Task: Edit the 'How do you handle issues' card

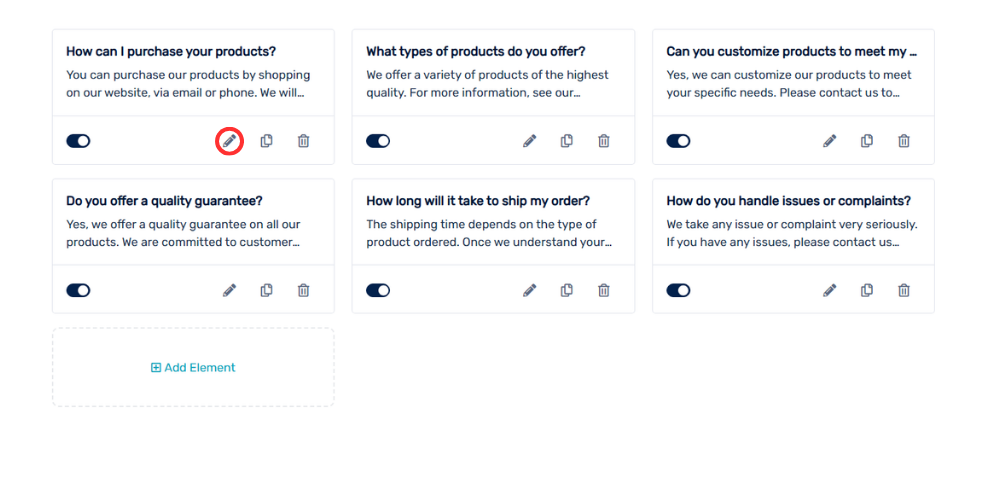Action: 829,290
